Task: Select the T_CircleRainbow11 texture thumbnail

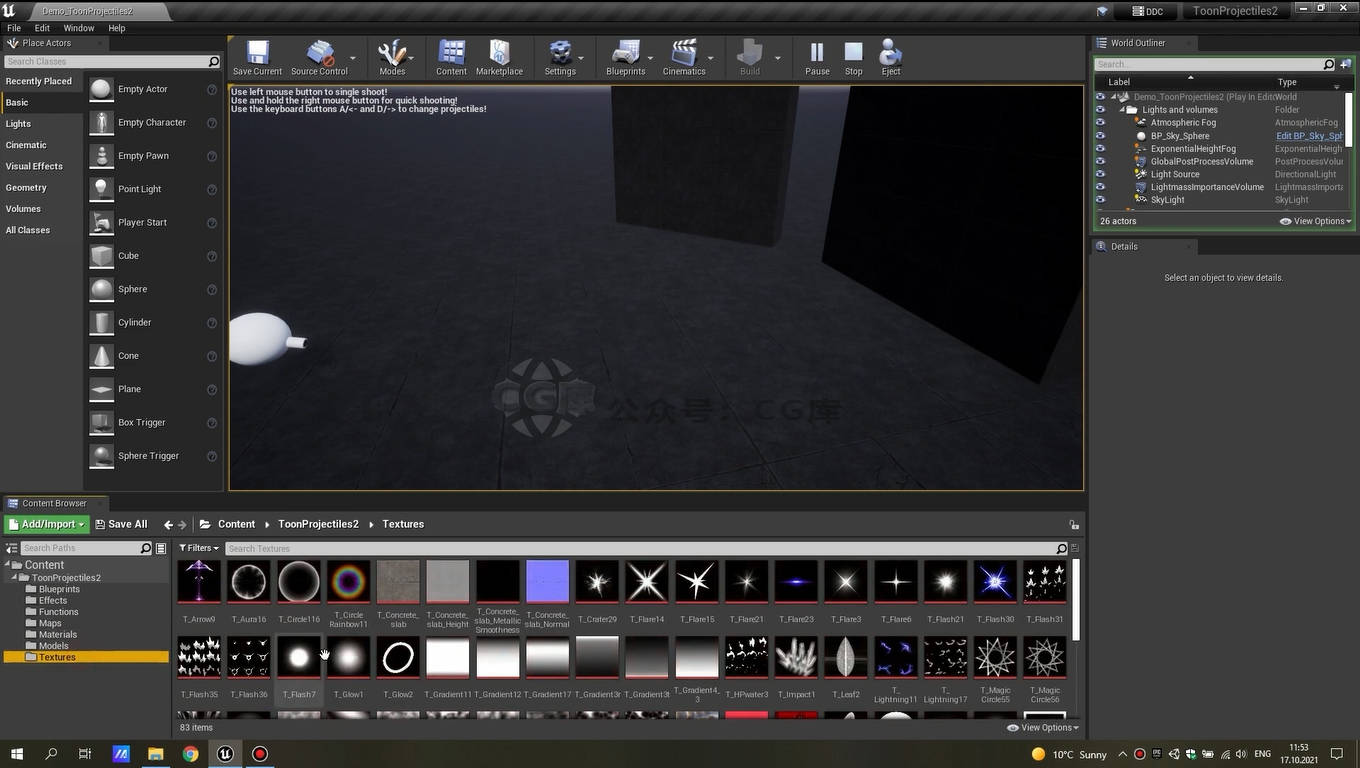Action: pyautogui.click(x=348, y=582)
